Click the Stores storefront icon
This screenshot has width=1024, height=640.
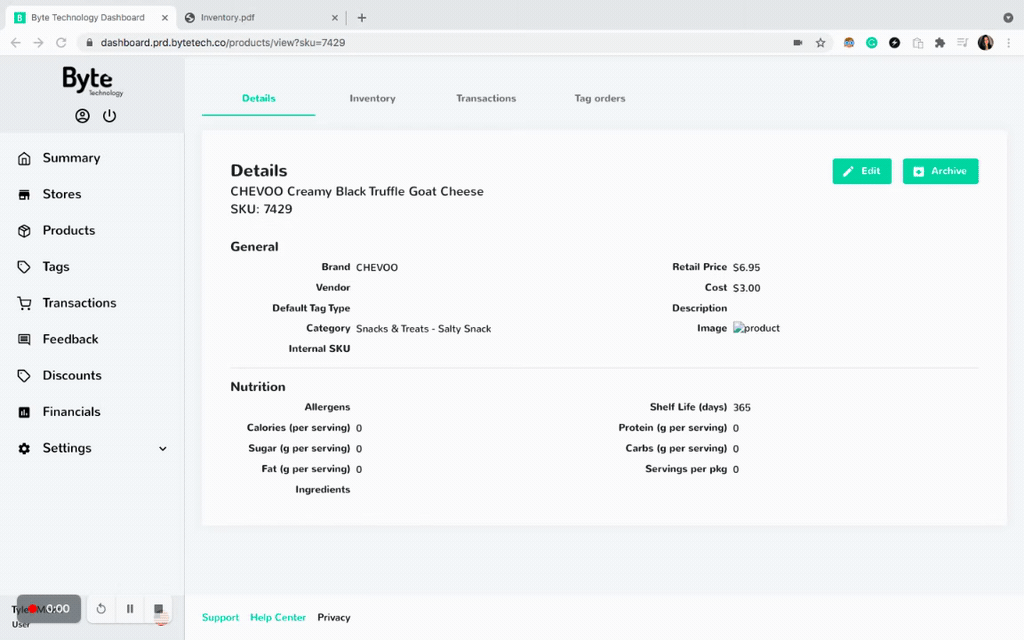click(24, 195)
